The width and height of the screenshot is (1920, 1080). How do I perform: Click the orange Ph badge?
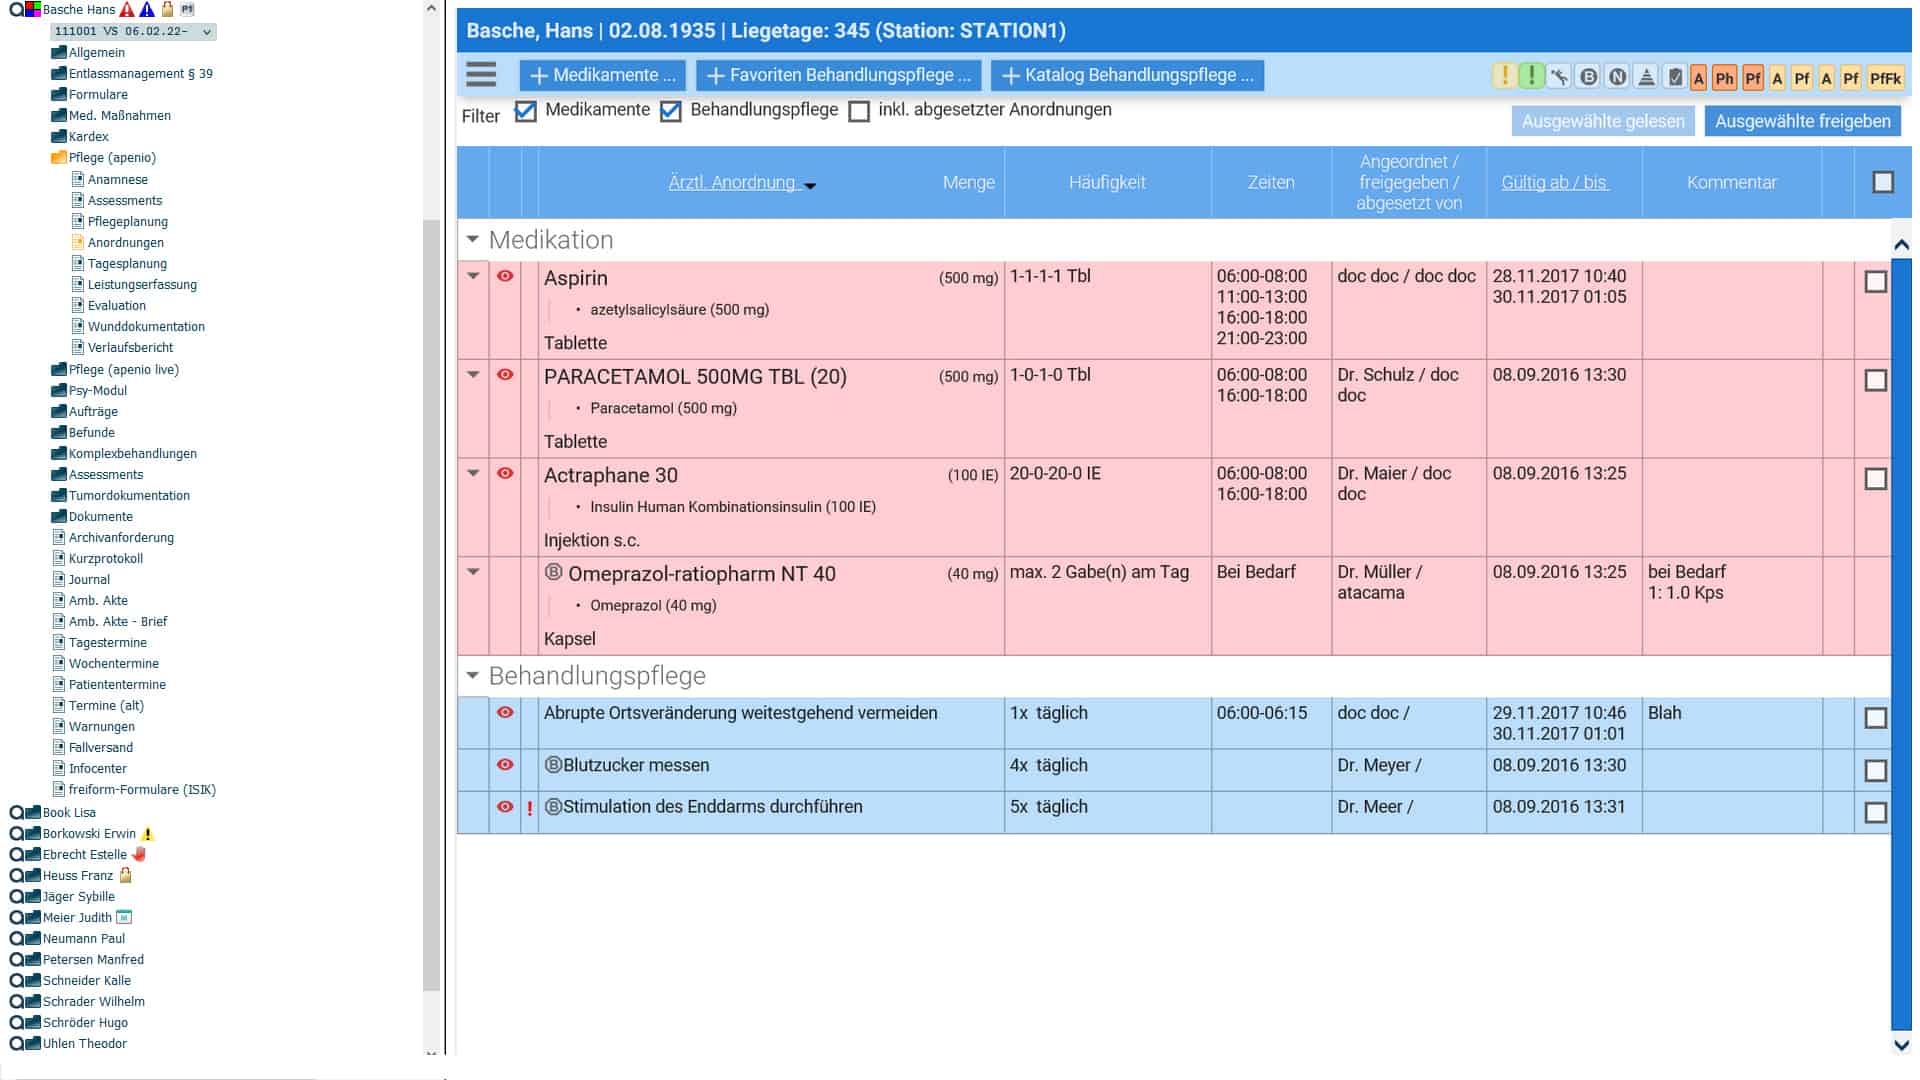(1724, 78)
